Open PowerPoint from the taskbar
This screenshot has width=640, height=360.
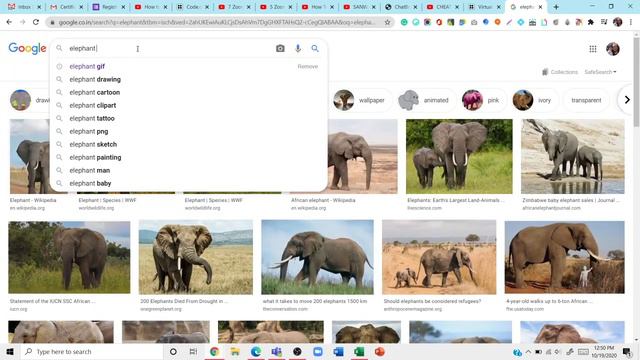point(380,351)
